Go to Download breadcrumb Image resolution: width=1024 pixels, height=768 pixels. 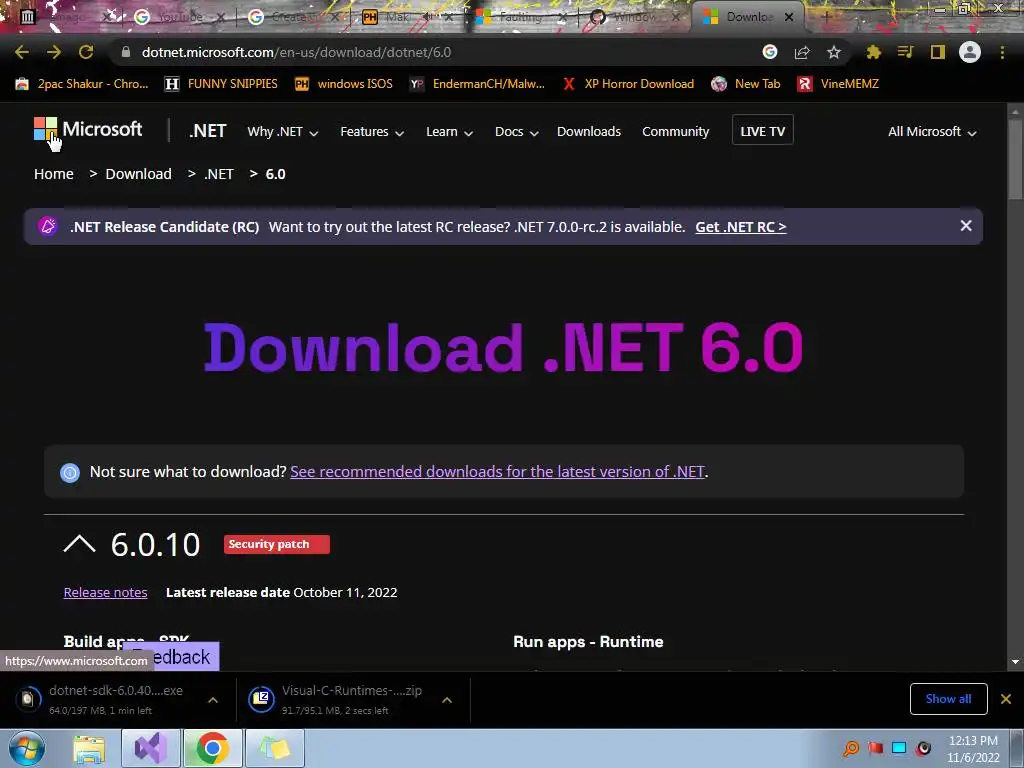click(138, 174)
